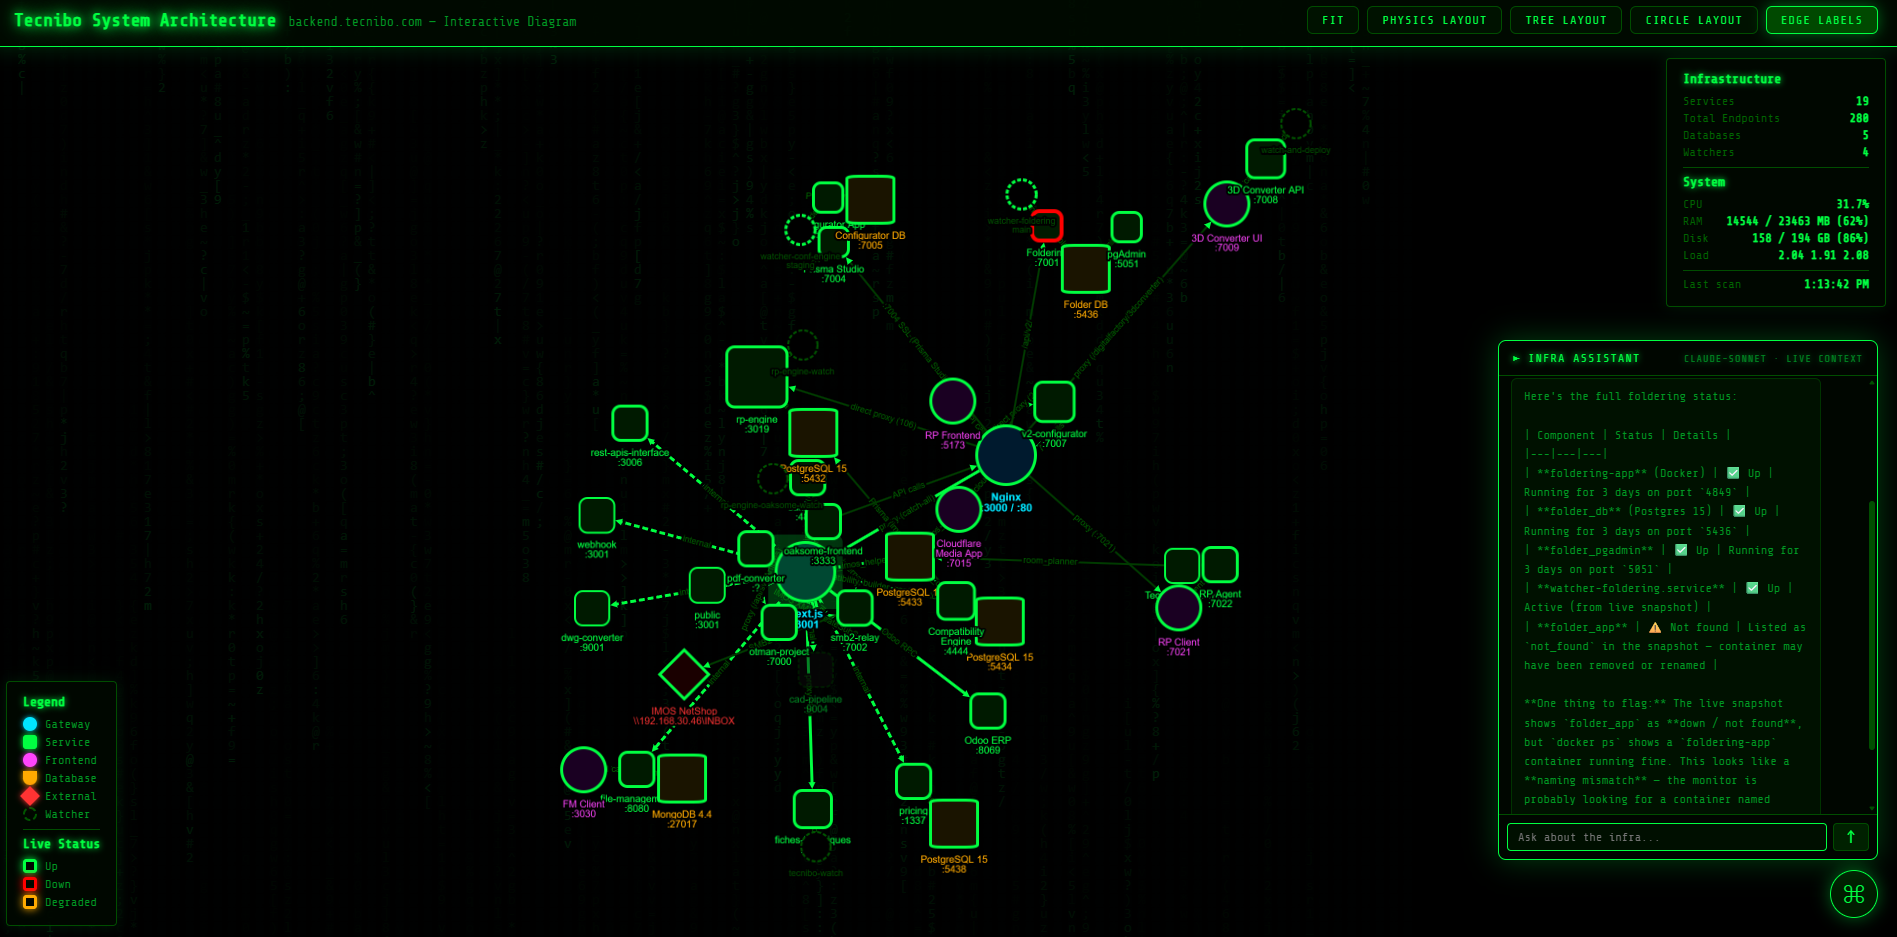Select the MongoDB 4.4 node
Viewport: 1897px width, 937px height.
682,779
